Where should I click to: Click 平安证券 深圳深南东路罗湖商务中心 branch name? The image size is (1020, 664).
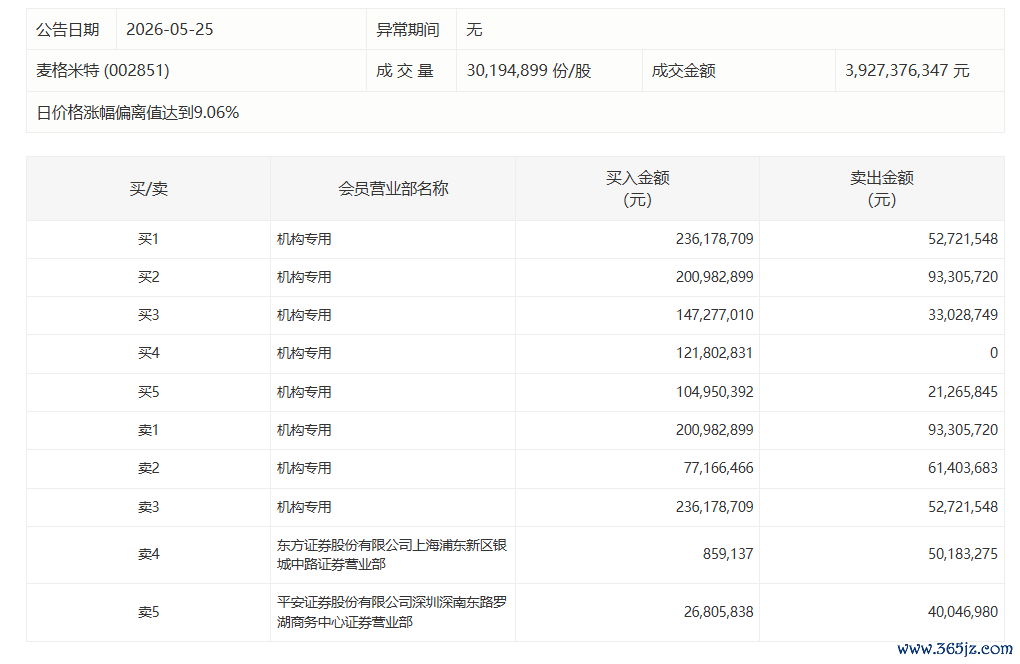392,612
